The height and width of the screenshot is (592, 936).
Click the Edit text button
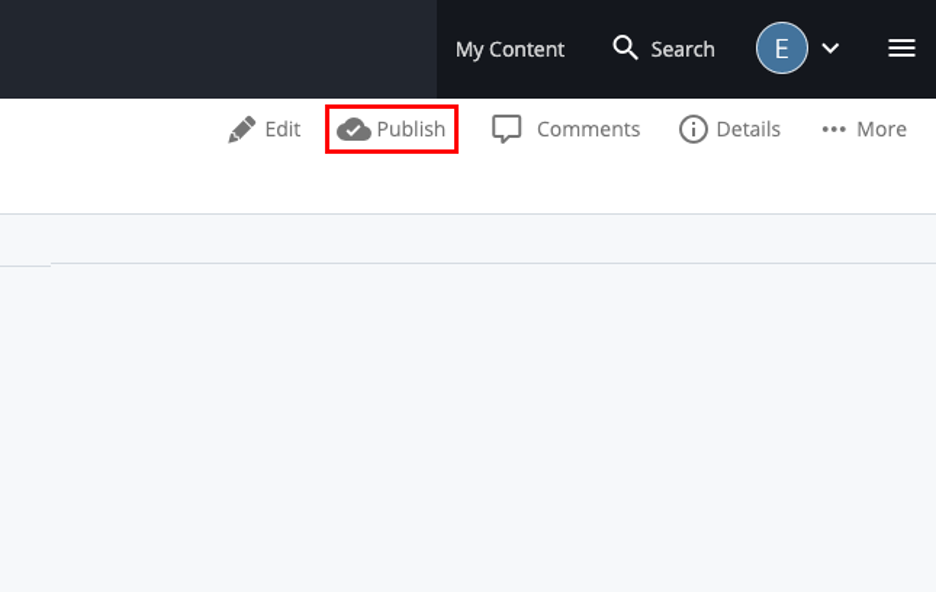tap(282, 129)
